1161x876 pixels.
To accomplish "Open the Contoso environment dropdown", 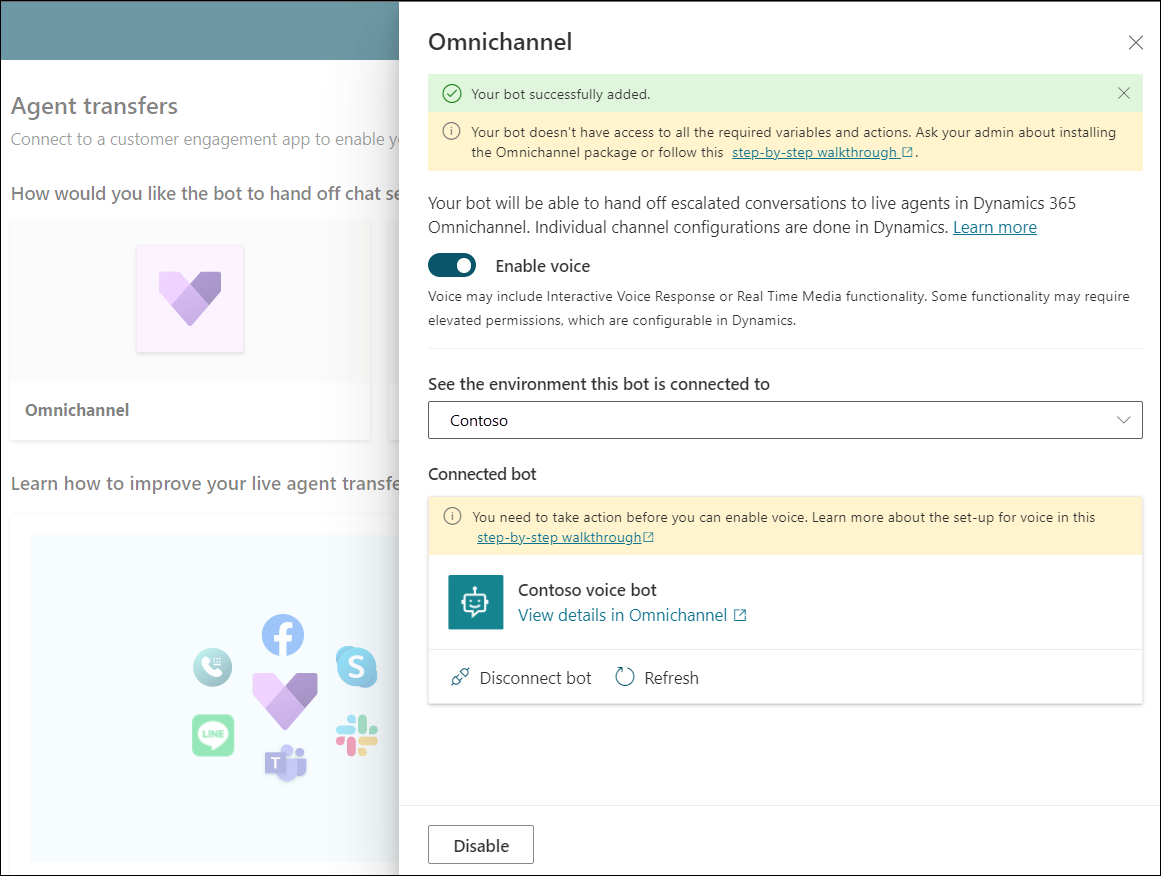I will [785, 420].
